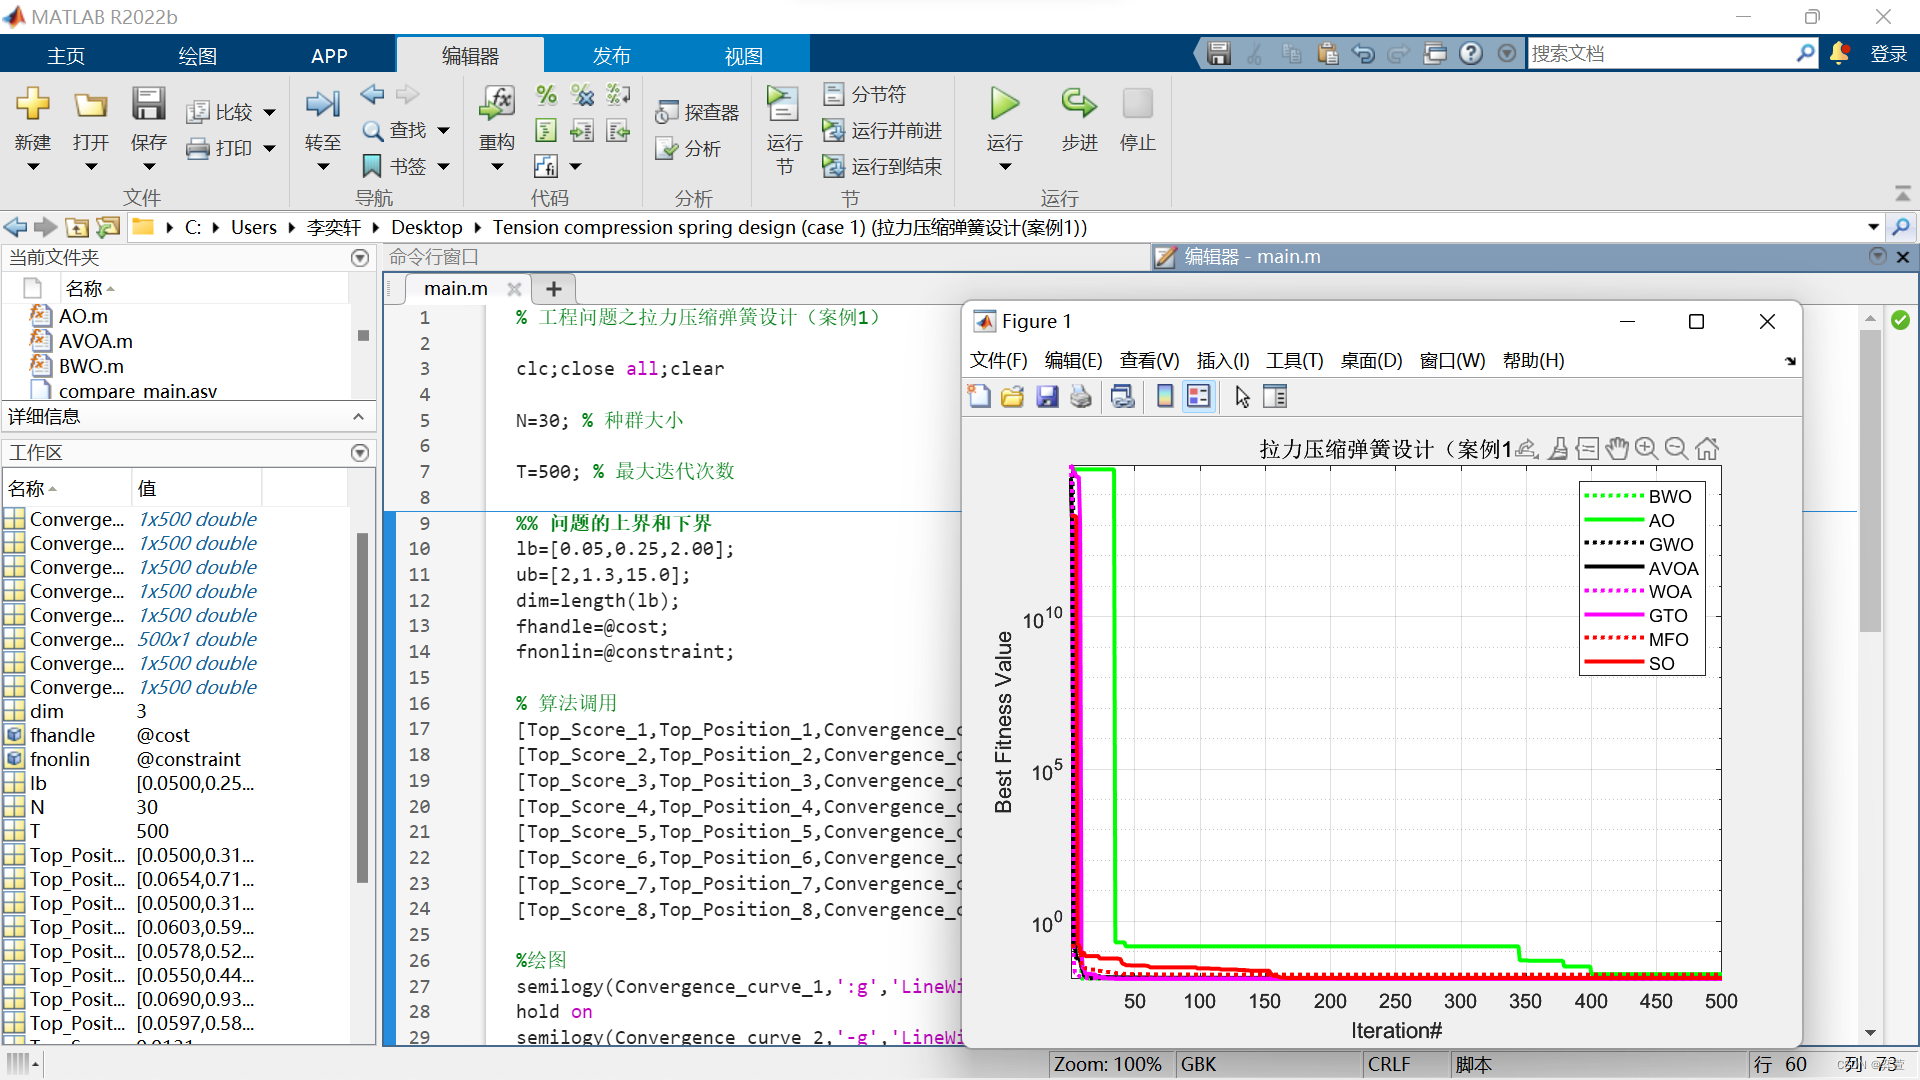Click the notification bell icon

1839,53
